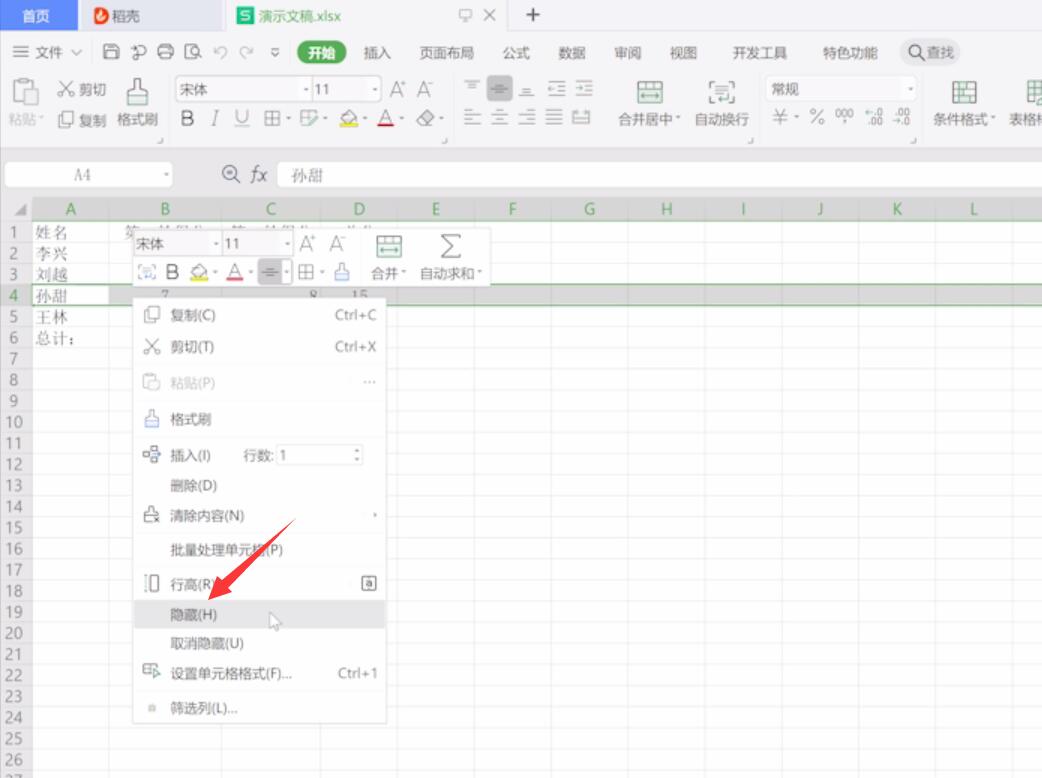The width and height of the screenshot is (1042, 778).
Task: Choose 剪切(T) in context menu
Action: [260, 346]
